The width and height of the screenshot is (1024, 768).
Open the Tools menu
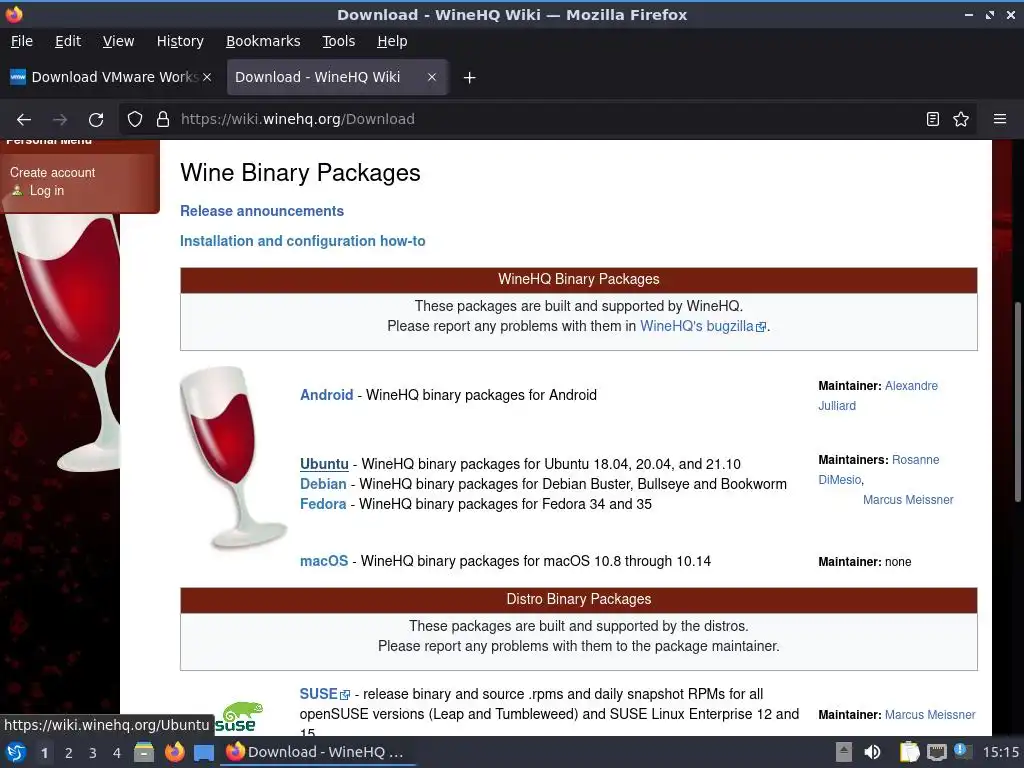pyautogui.click(x=338, y=41)
